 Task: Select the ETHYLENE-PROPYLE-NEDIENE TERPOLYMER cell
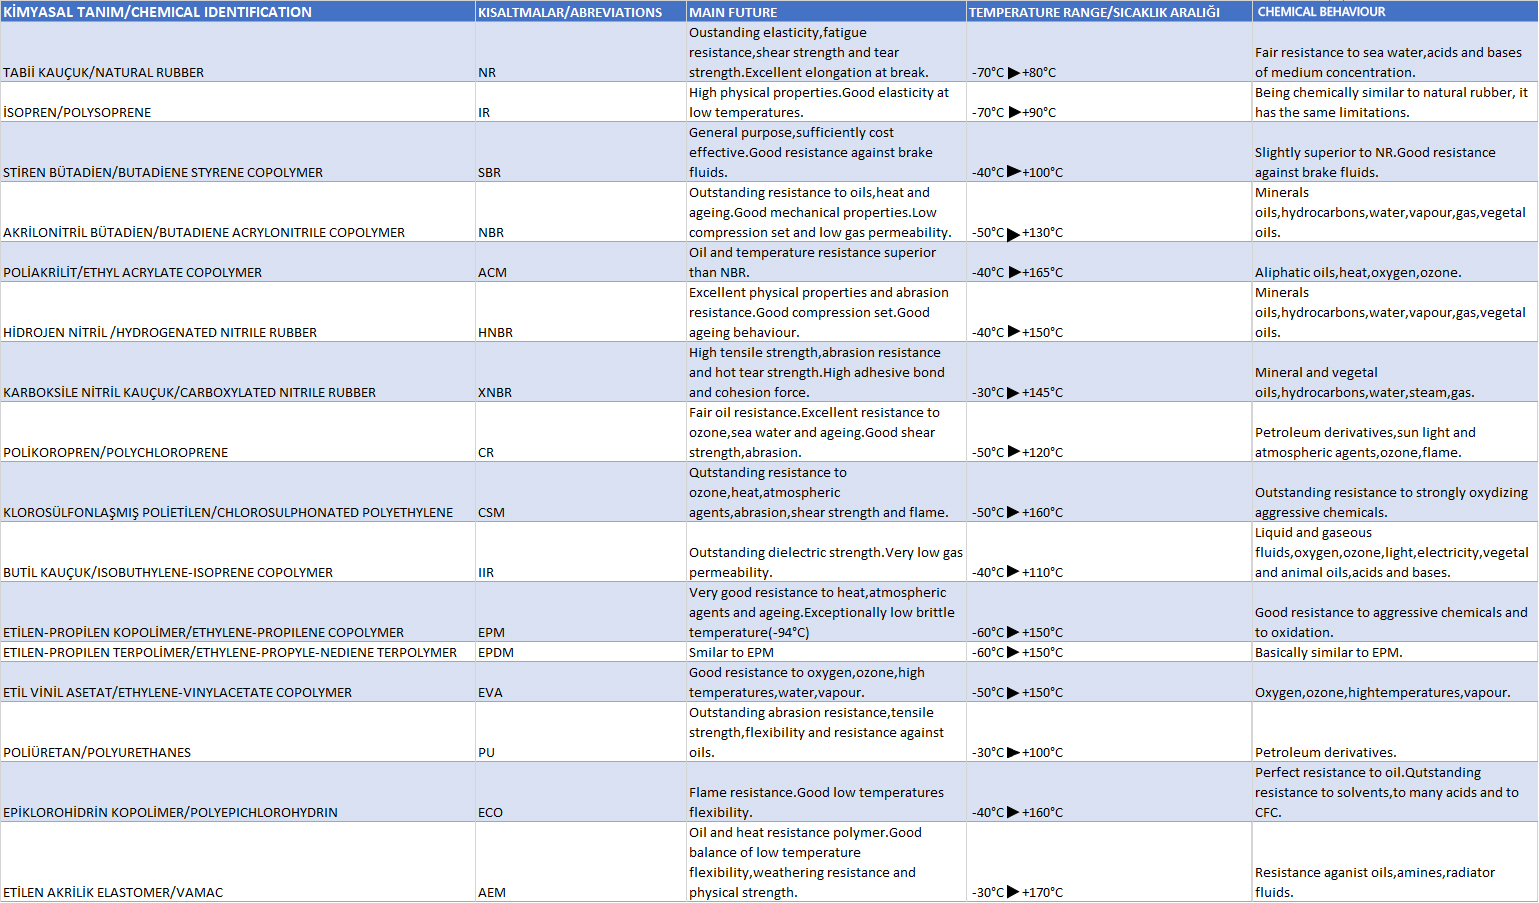[238, 652]
